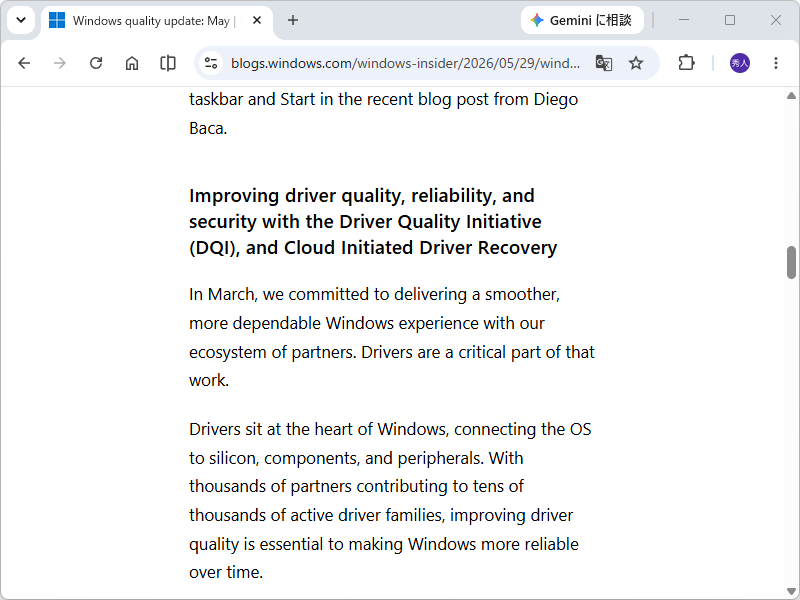Click the scrollbar up arrow
Image resolution: width=800 pixels, height=600 pixels.
tap(791, 95)
